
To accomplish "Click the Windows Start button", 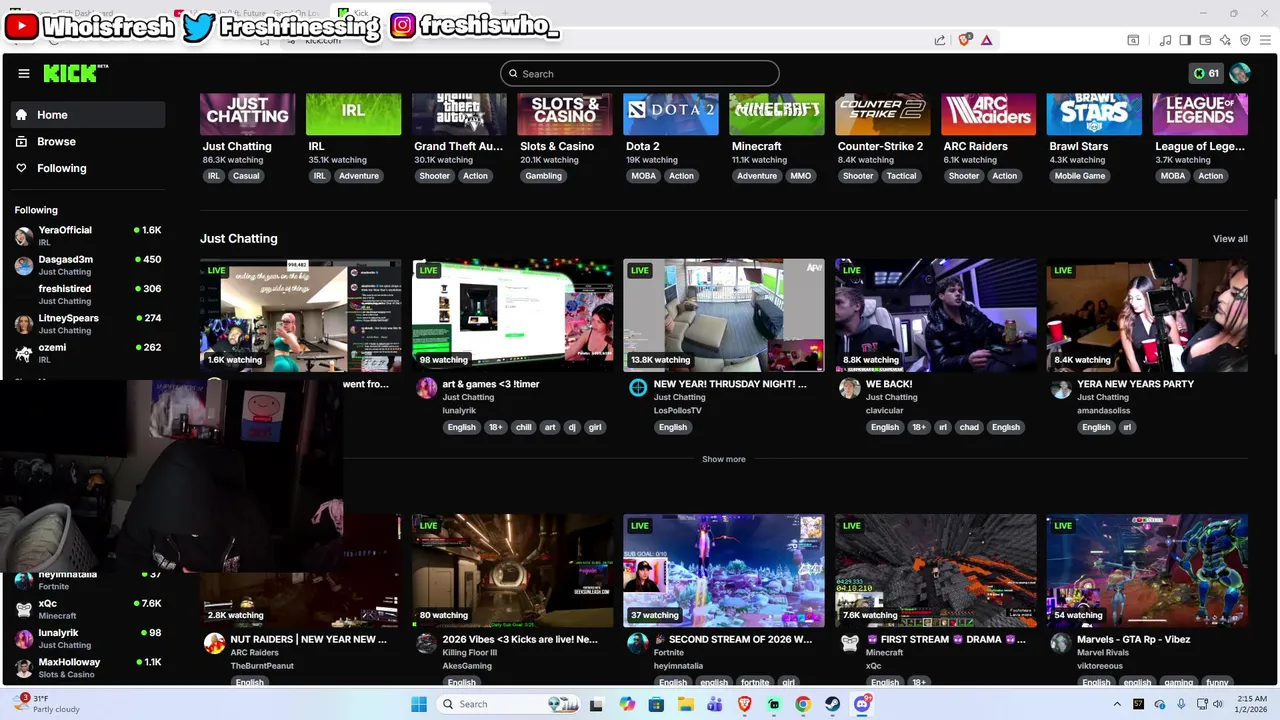I will [419, 704].
